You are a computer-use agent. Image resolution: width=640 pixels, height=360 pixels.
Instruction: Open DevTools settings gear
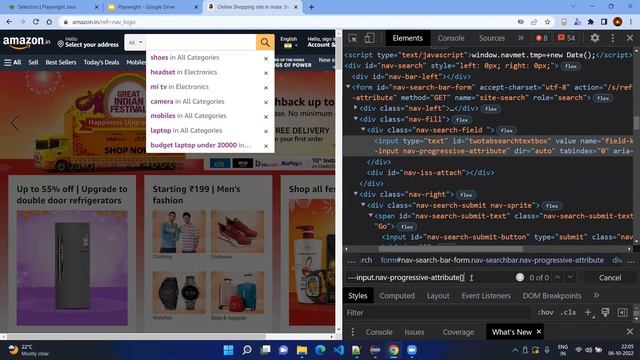tap(595, 38)
